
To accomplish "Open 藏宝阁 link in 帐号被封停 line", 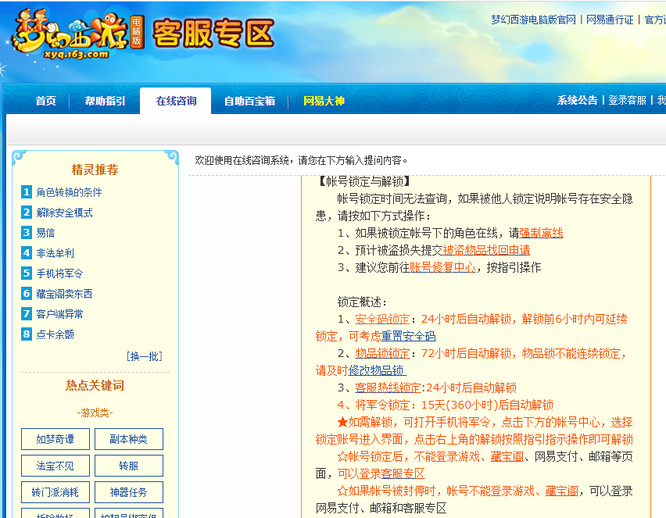I will (562, 491).
